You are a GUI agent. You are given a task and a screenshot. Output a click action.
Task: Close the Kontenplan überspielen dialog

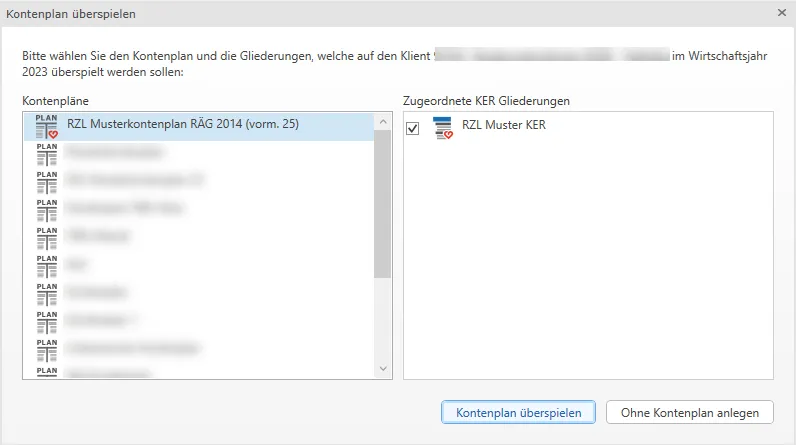(x=782, y=13)
